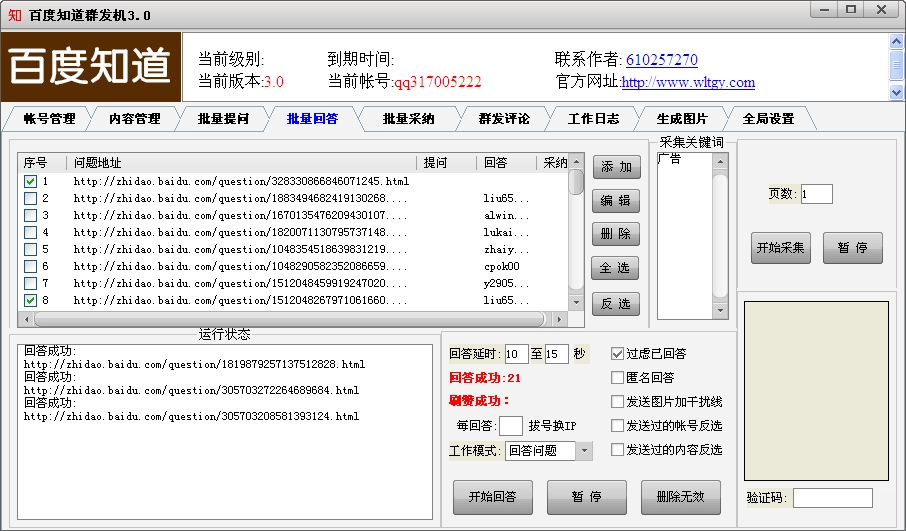Click answerer name cpok00 in the list

coord(502,266)
